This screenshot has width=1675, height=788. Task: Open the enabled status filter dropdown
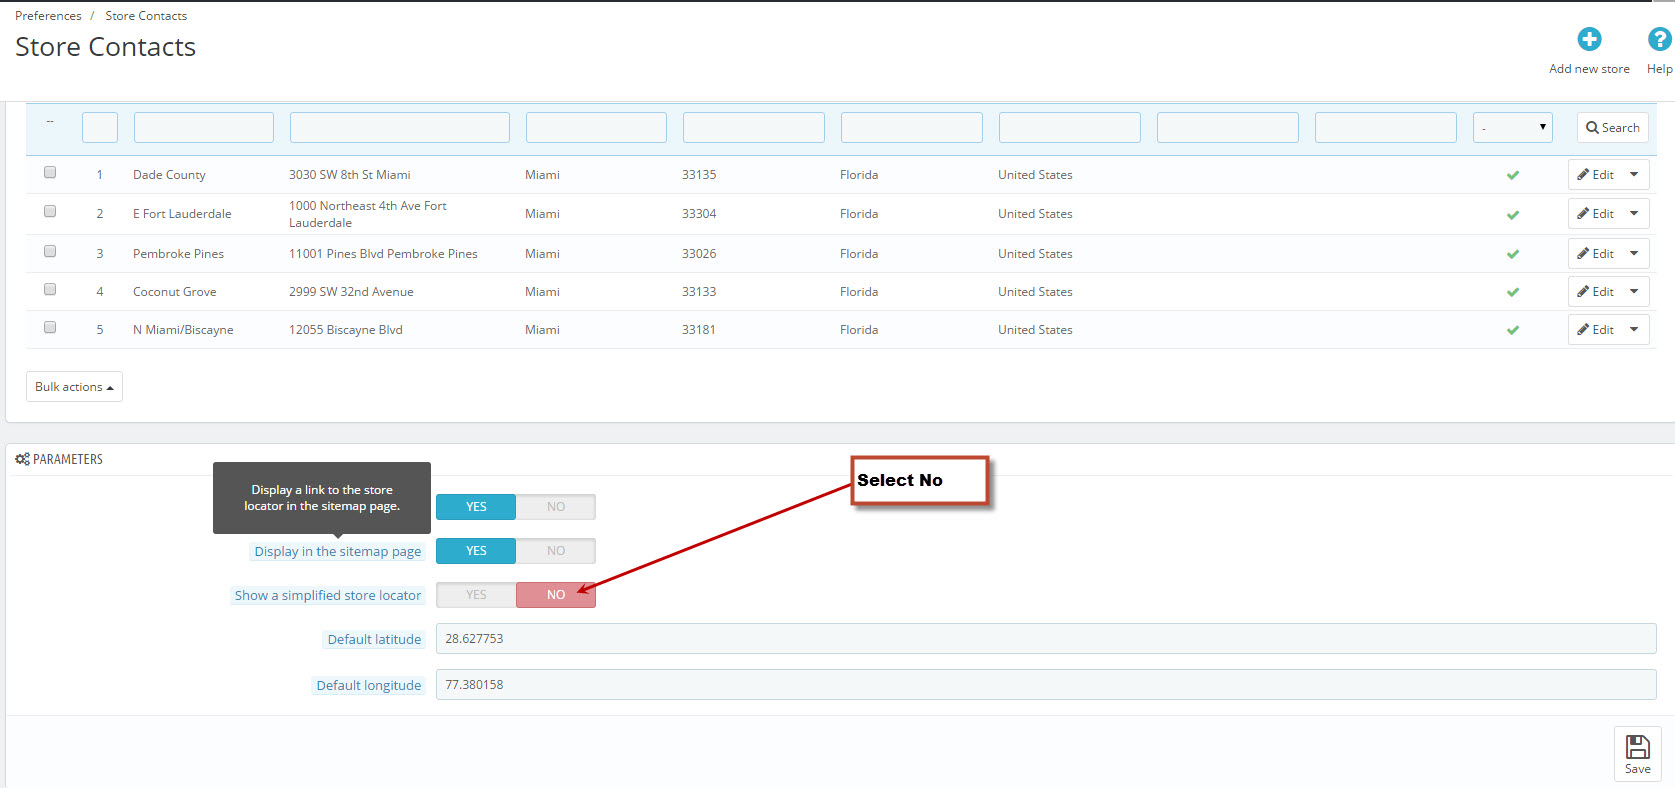[x=1512, y=128]
